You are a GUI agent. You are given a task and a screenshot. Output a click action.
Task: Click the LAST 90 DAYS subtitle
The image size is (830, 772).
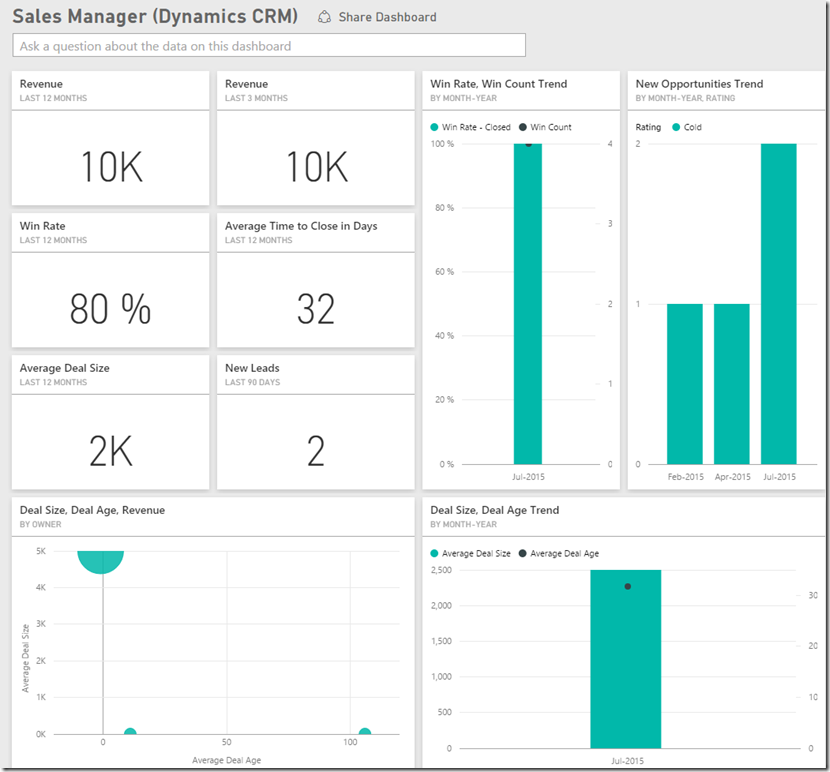coord(252,382)
